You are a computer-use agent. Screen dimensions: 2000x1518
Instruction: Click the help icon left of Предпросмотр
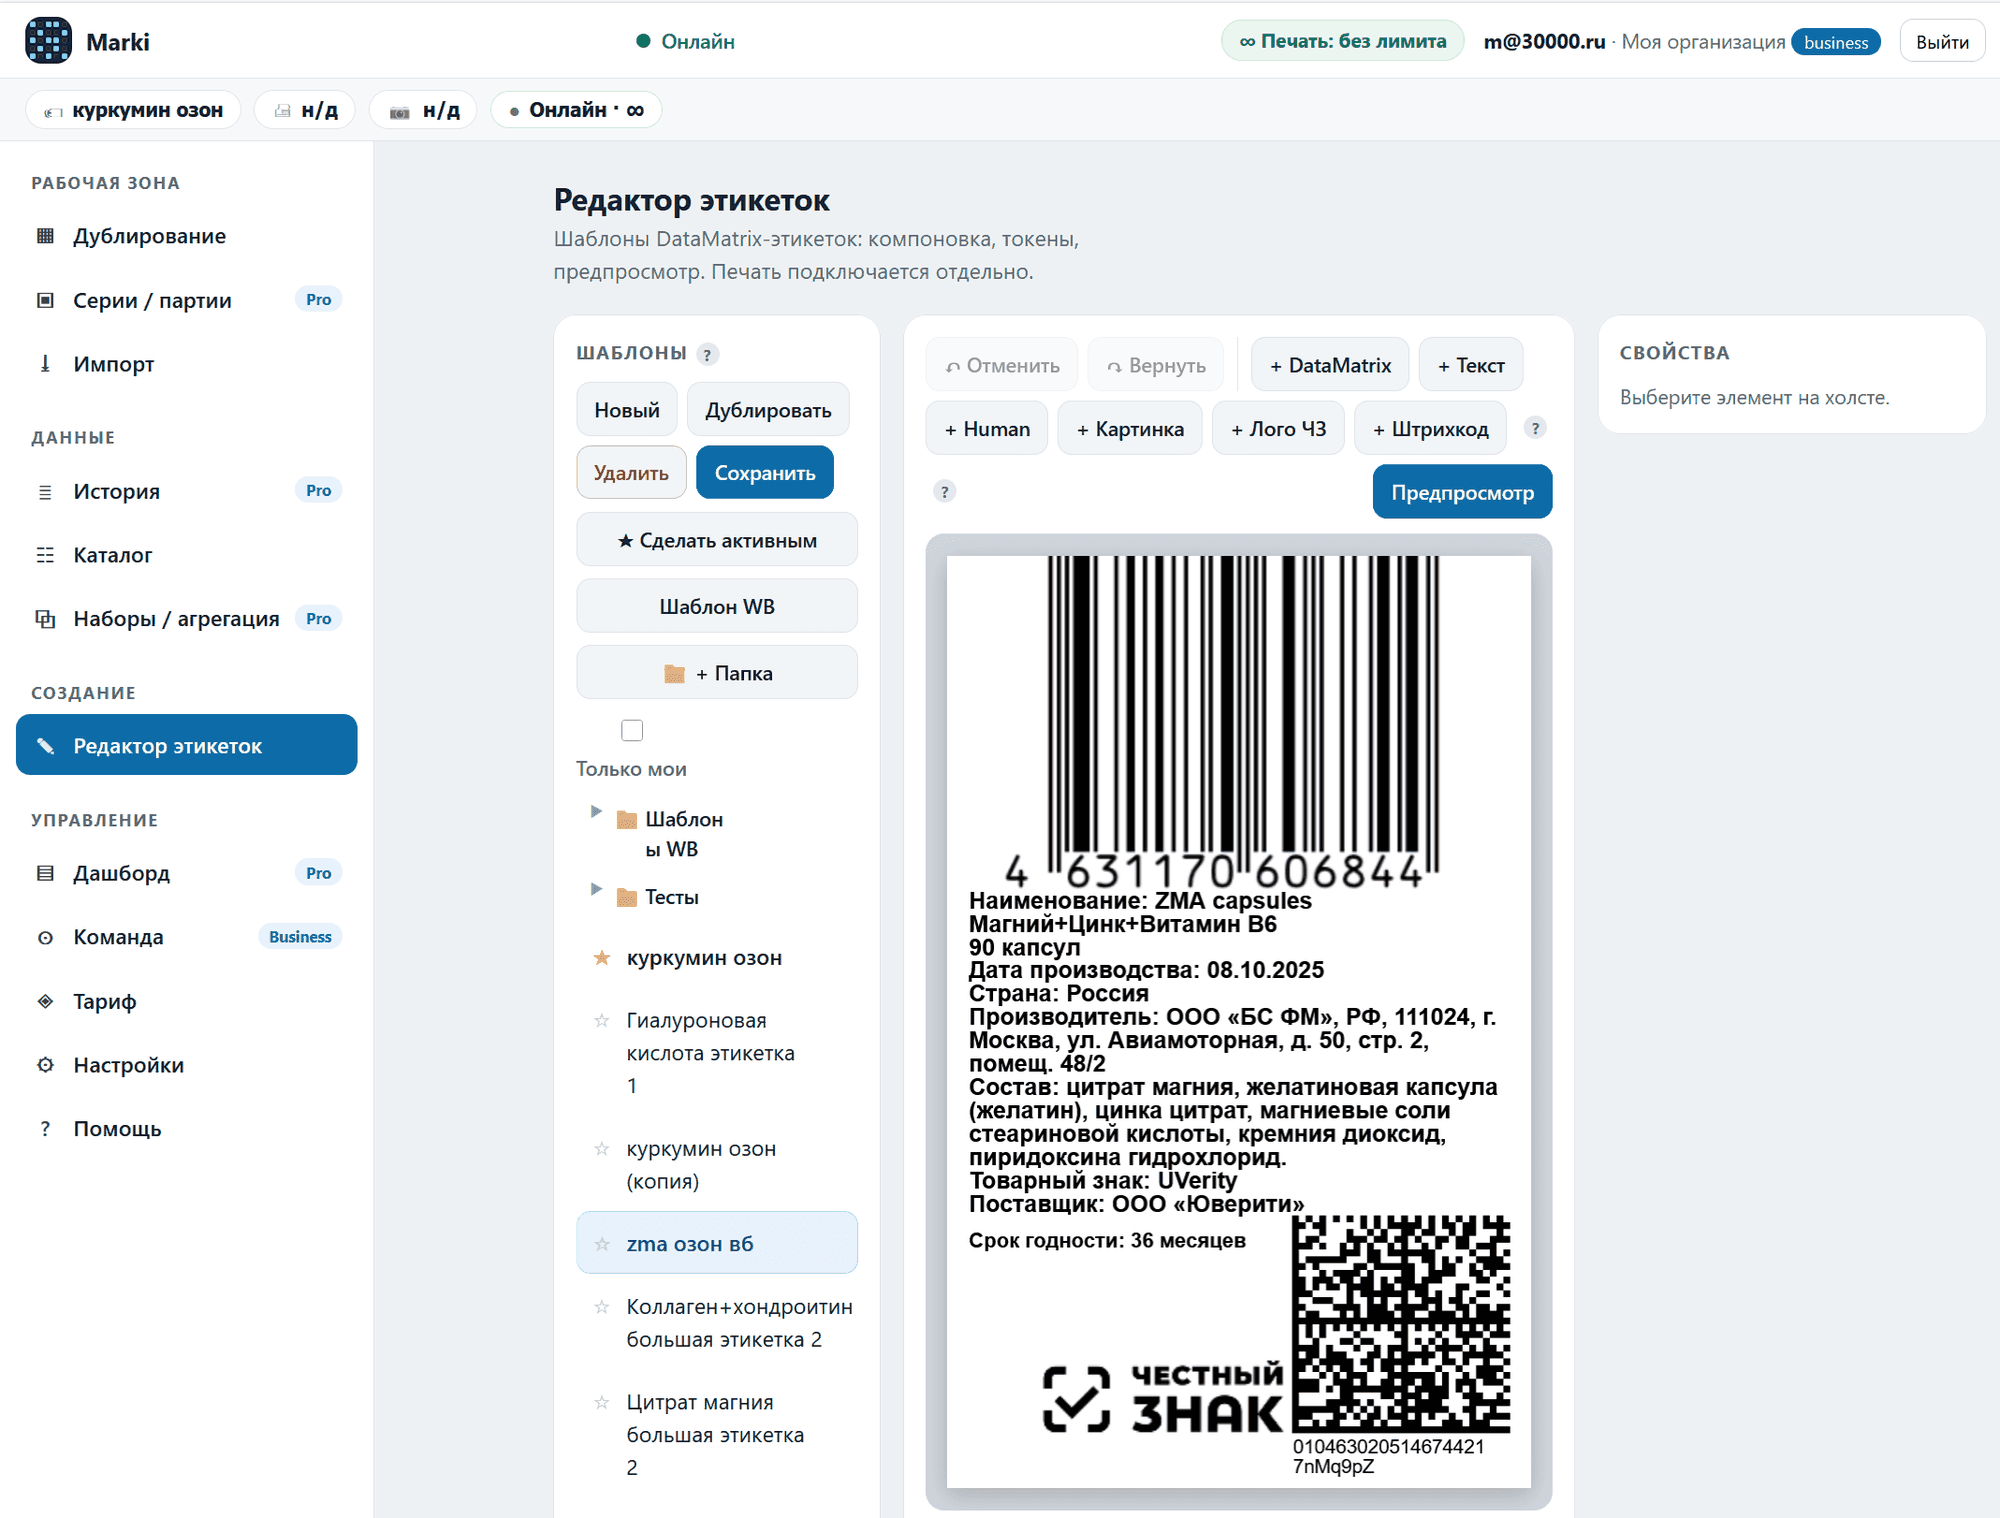[944, 491]
